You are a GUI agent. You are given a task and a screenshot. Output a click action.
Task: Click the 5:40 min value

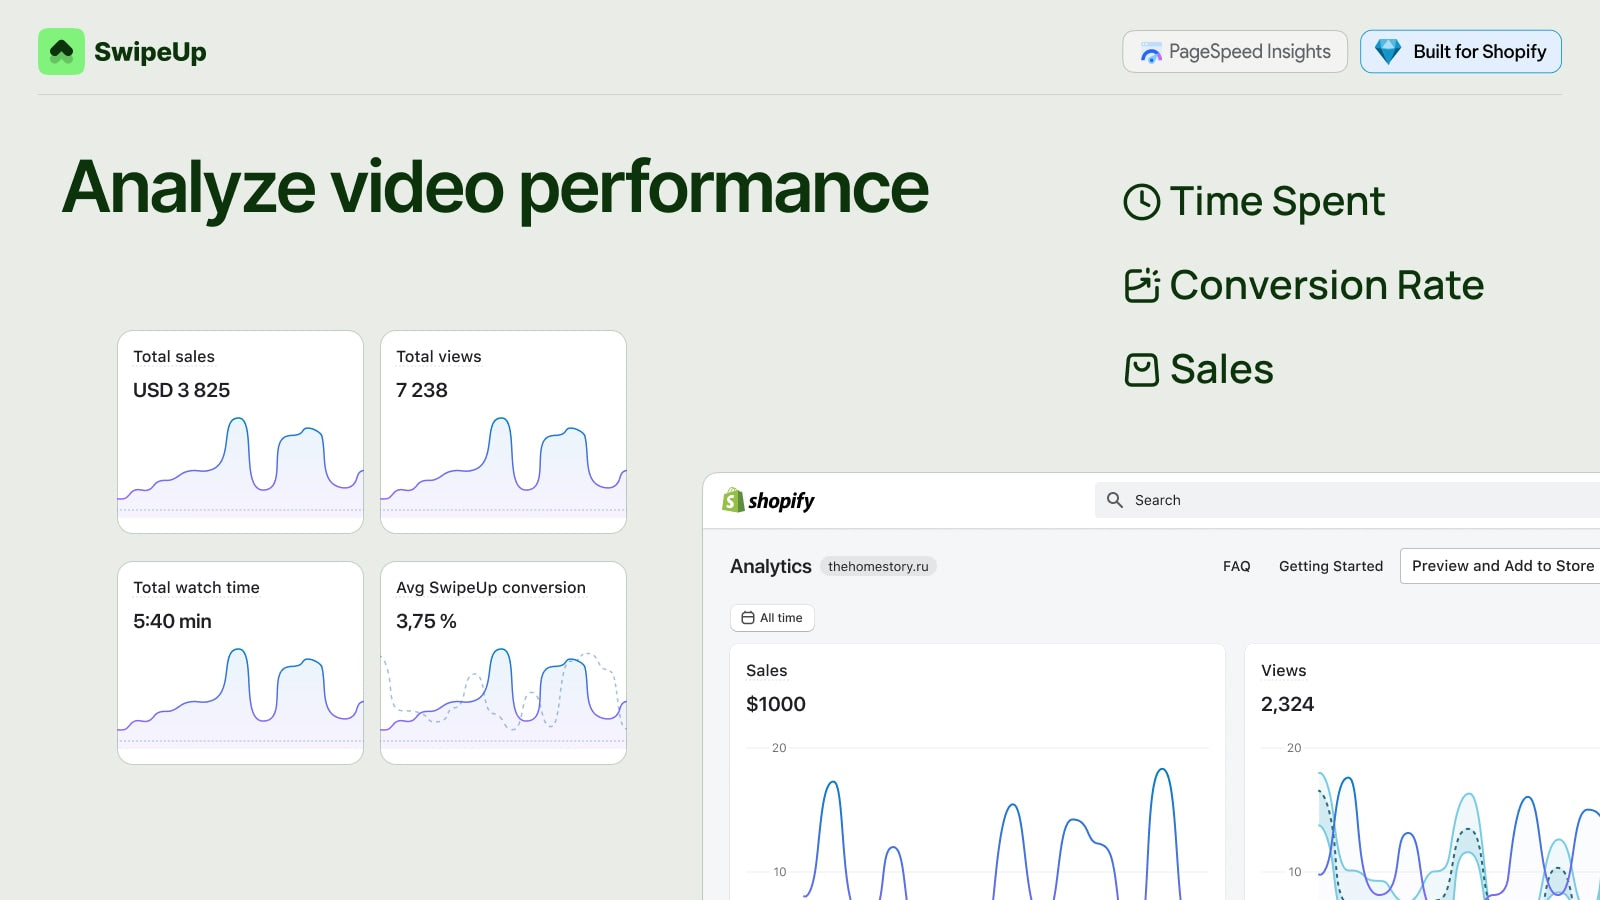click(x=172, y=621)
